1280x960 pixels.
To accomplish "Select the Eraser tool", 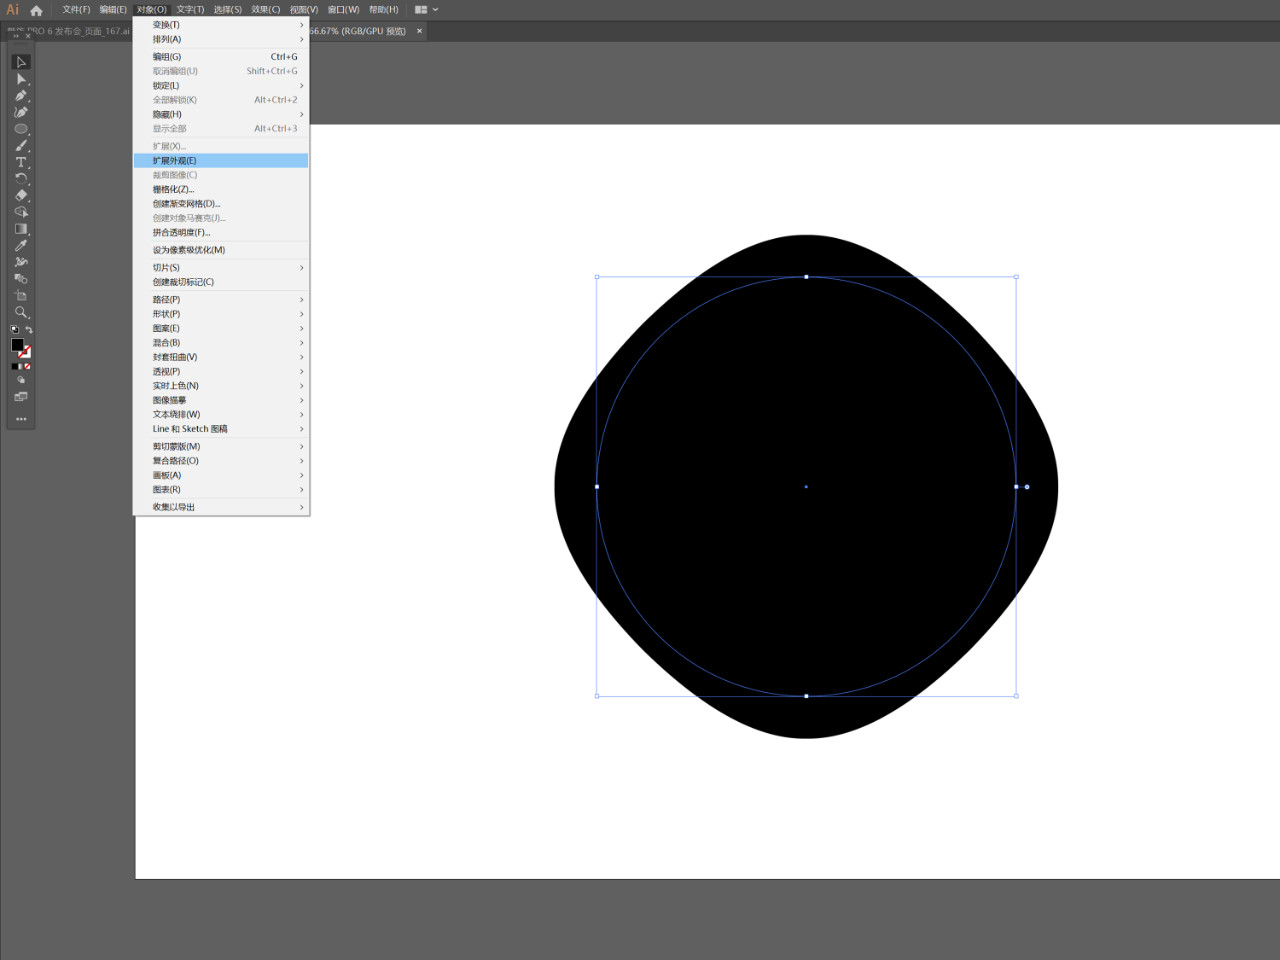I will pos(21,196).
